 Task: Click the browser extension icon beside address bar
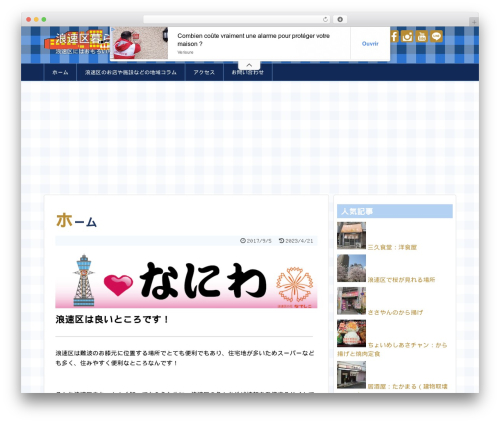point(340,19)
